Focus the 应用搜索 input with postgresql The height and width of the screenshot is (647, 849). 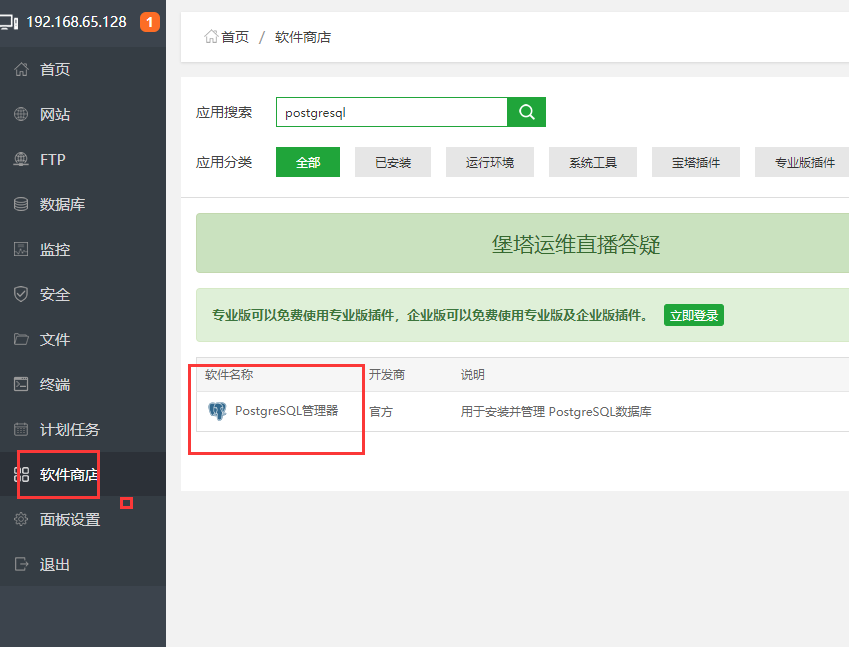[x=391, y=112]
